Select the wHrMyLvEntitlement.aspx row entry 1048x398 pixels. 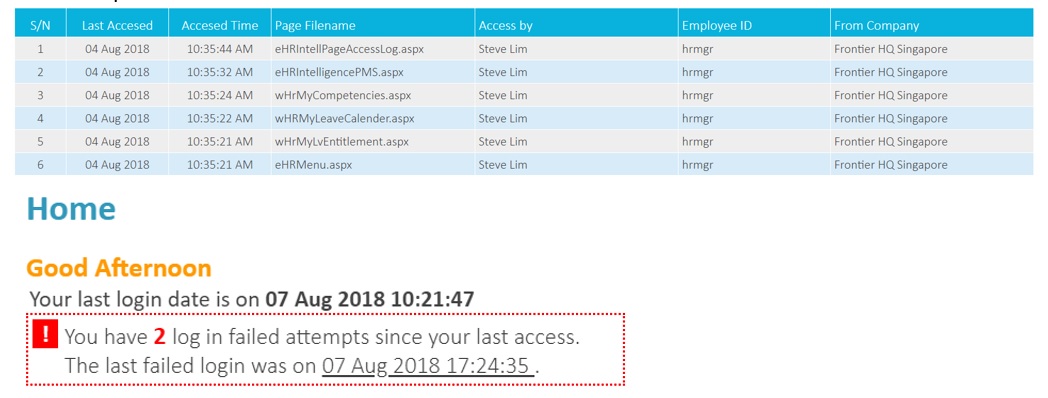tap(524, 142)
